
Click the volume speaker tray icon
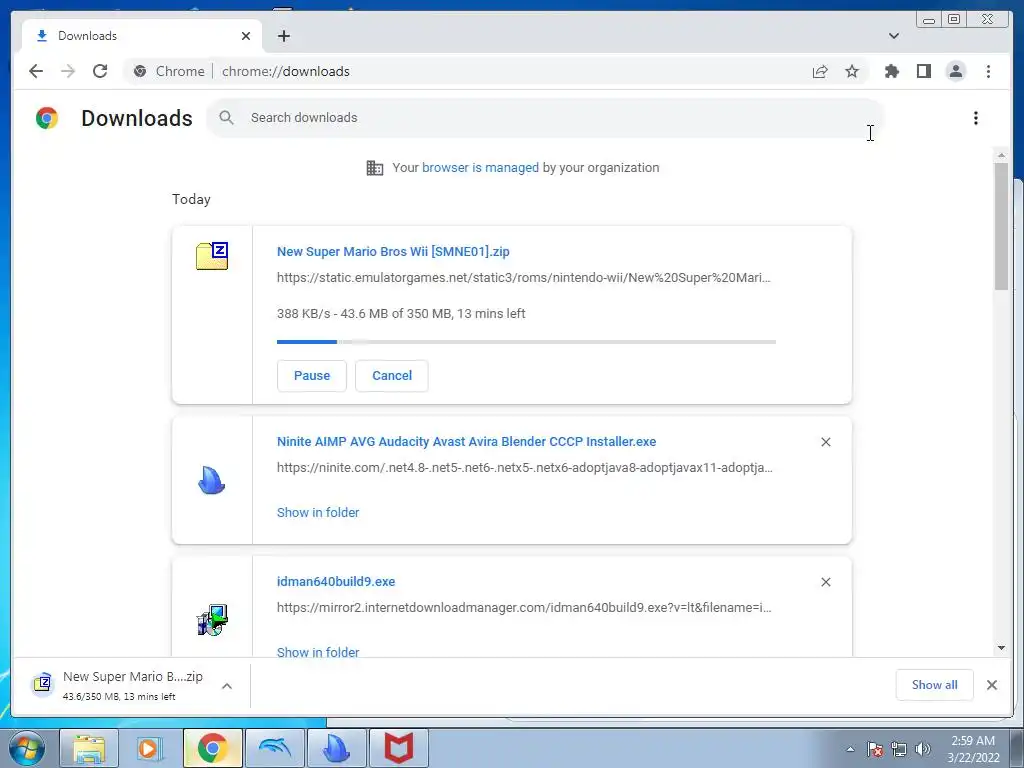point(923,749)
